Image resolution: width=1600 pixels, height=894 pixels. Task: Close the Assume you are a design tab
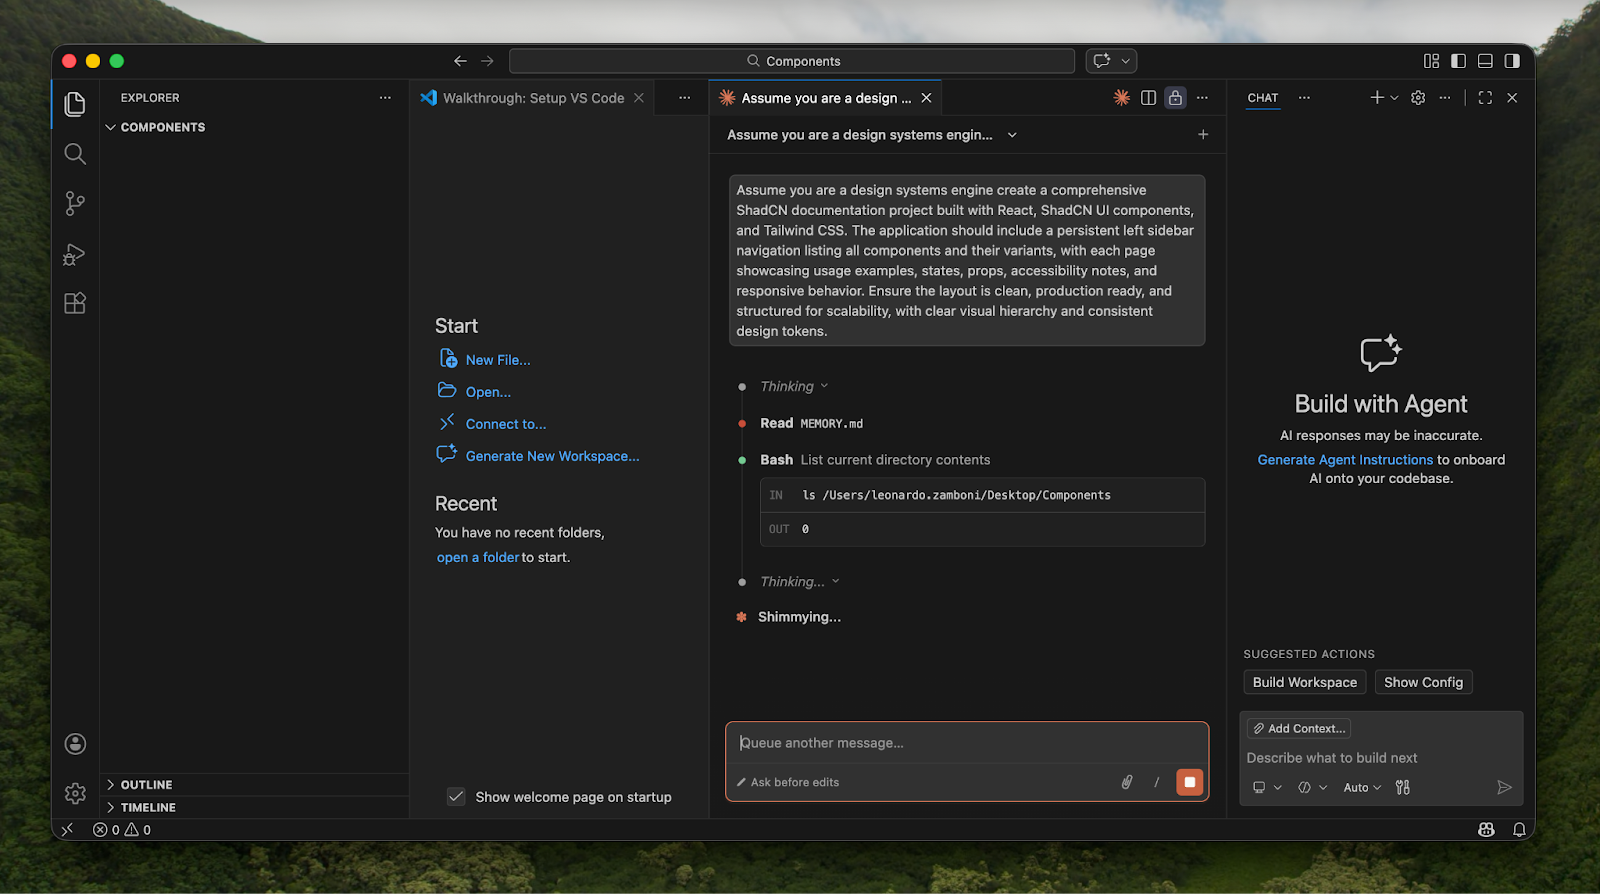point(926,97)
